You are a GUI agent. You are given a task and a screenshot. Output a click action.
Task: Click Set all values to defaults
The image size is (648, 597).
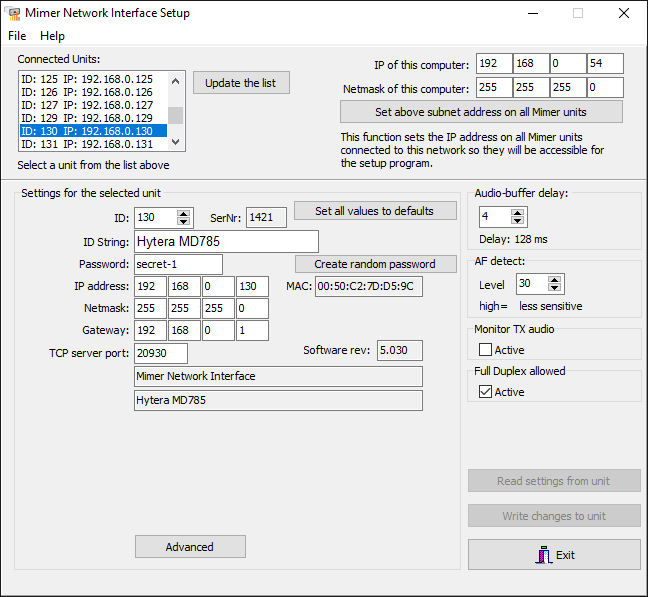[375, 211]
